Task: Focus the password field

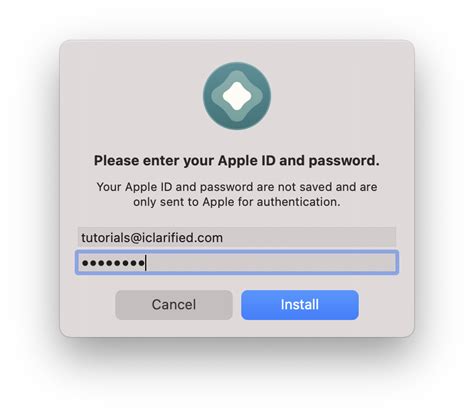Action: coord(237,263)
